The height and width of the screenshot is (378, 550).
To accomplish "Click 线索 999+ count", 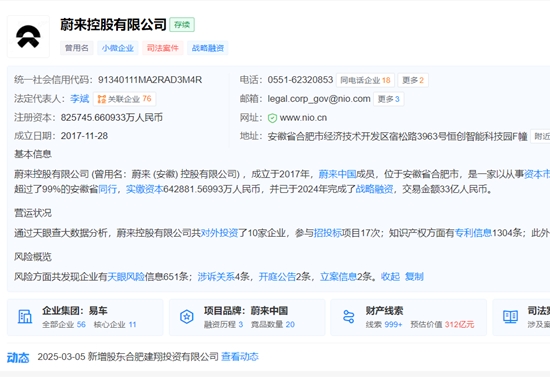I will (384, 325).
